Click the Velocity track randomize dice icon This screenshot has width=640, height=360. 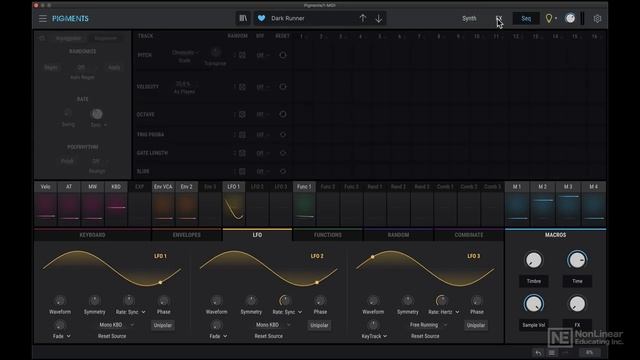pos(242,87)
